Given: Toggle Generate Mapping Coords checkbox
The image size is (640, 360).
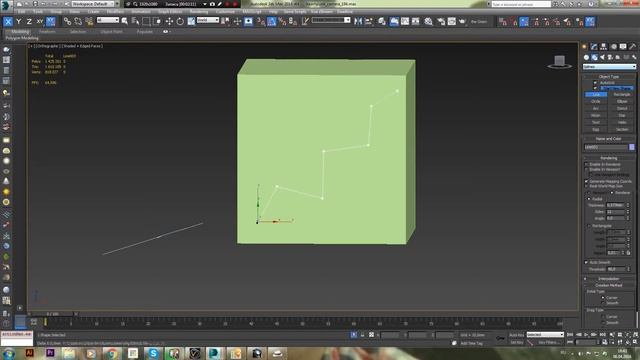Looking at the screenshot, I should [587, 181].
